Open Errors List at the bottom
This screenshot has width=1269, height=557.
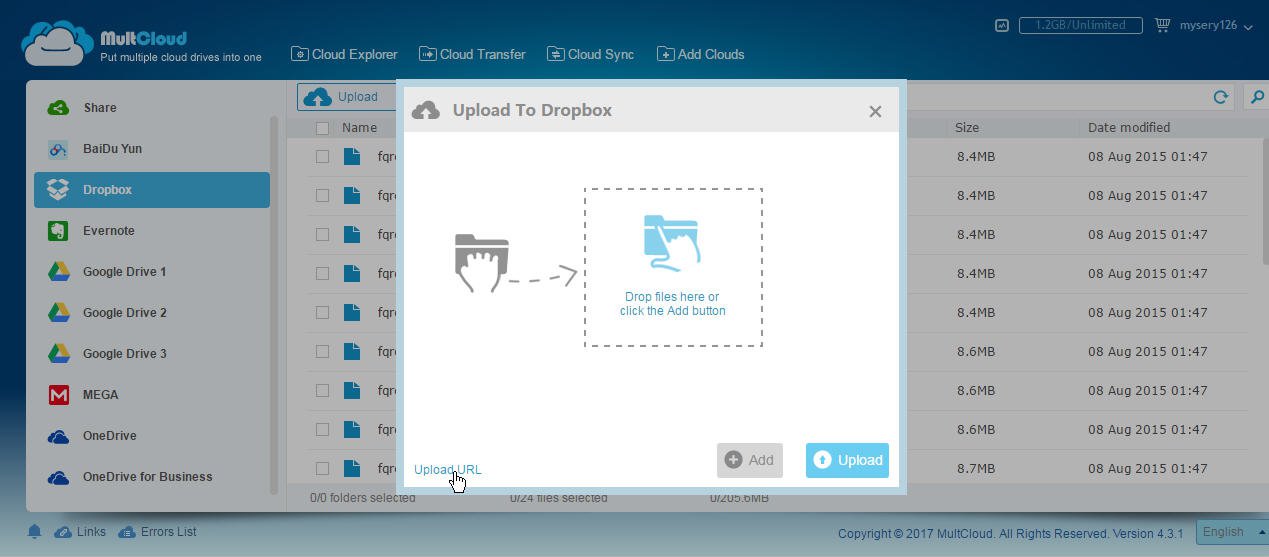click(x=157, y=532)
